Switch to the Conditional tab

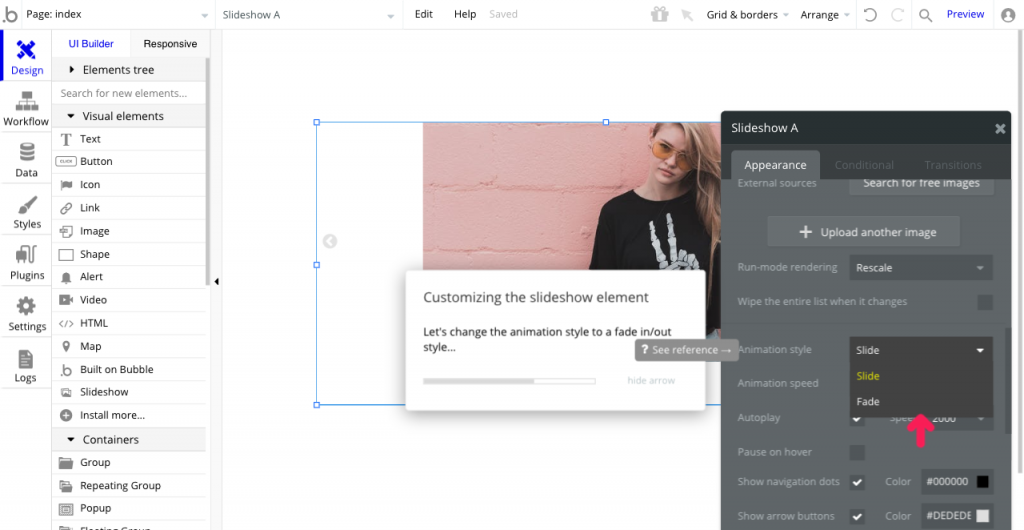[864, 165]
